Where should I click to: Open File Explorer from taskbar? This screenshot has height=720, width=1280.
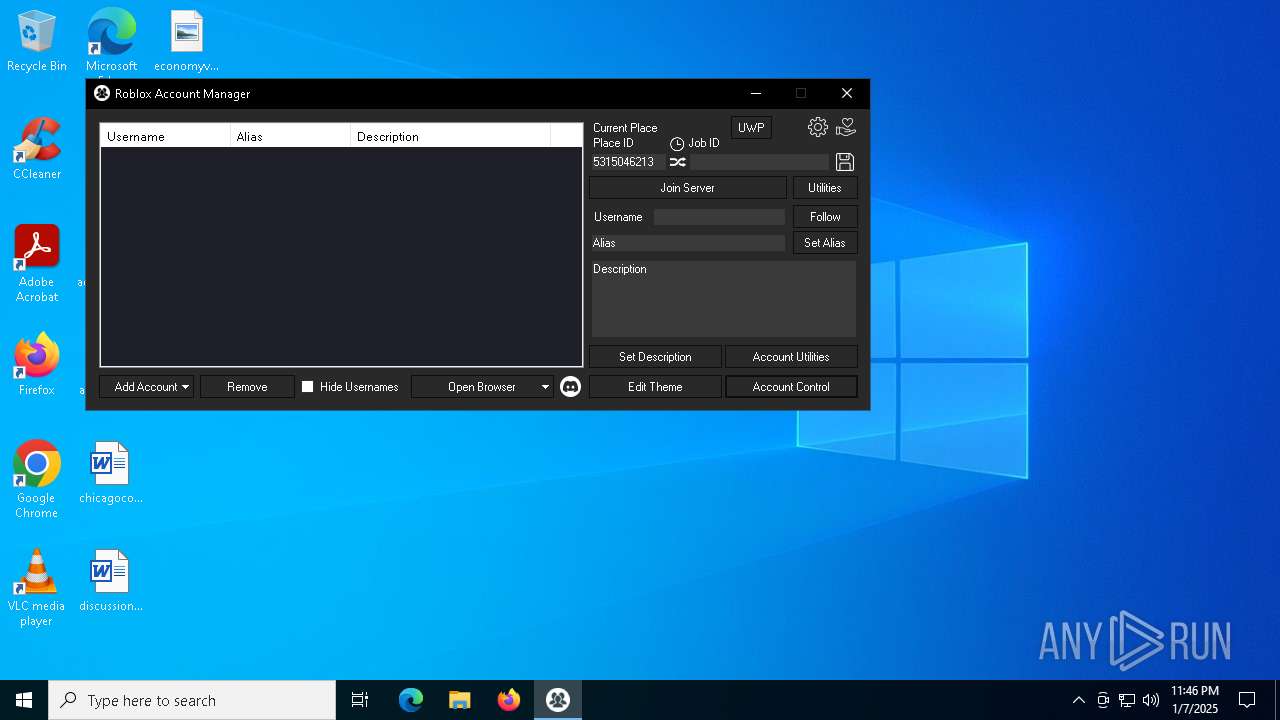tap(460, 700)
